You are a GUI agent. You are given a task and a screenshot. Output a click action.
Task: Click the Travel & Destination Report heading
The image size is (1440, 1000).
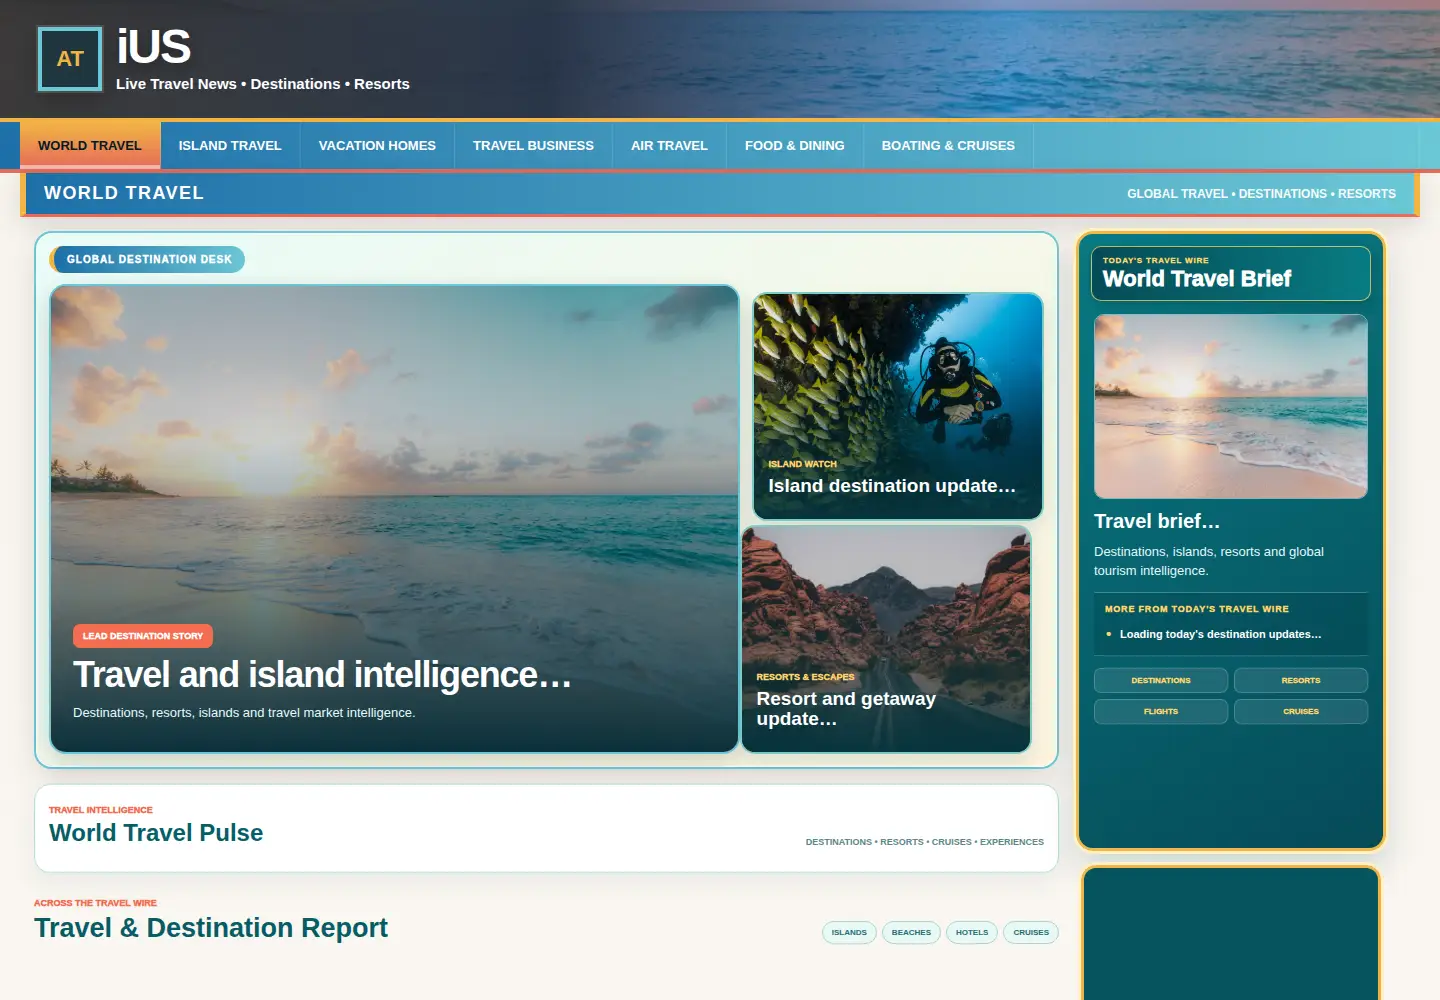point(211,928)
